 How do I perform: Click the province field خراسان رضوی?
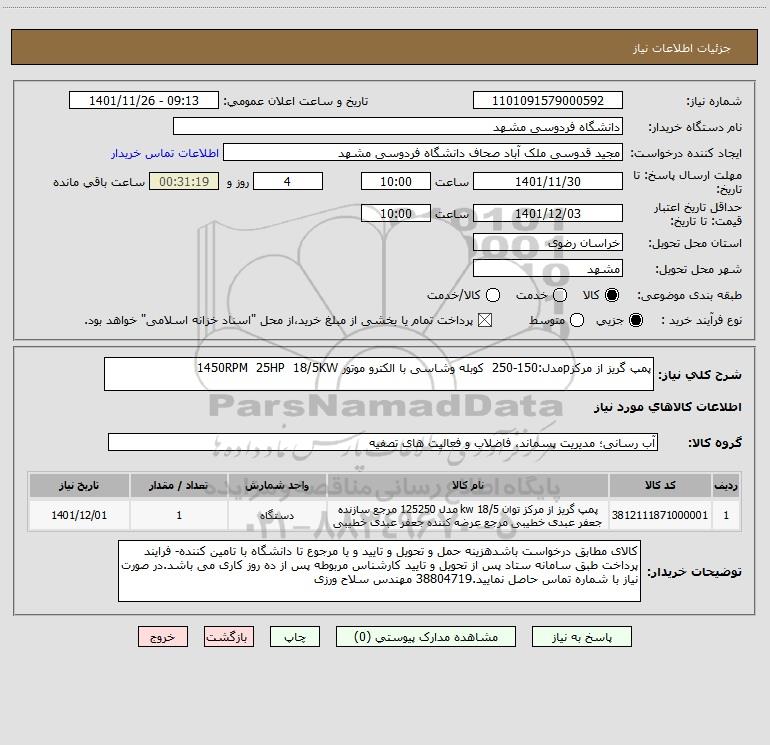point(548,242)
